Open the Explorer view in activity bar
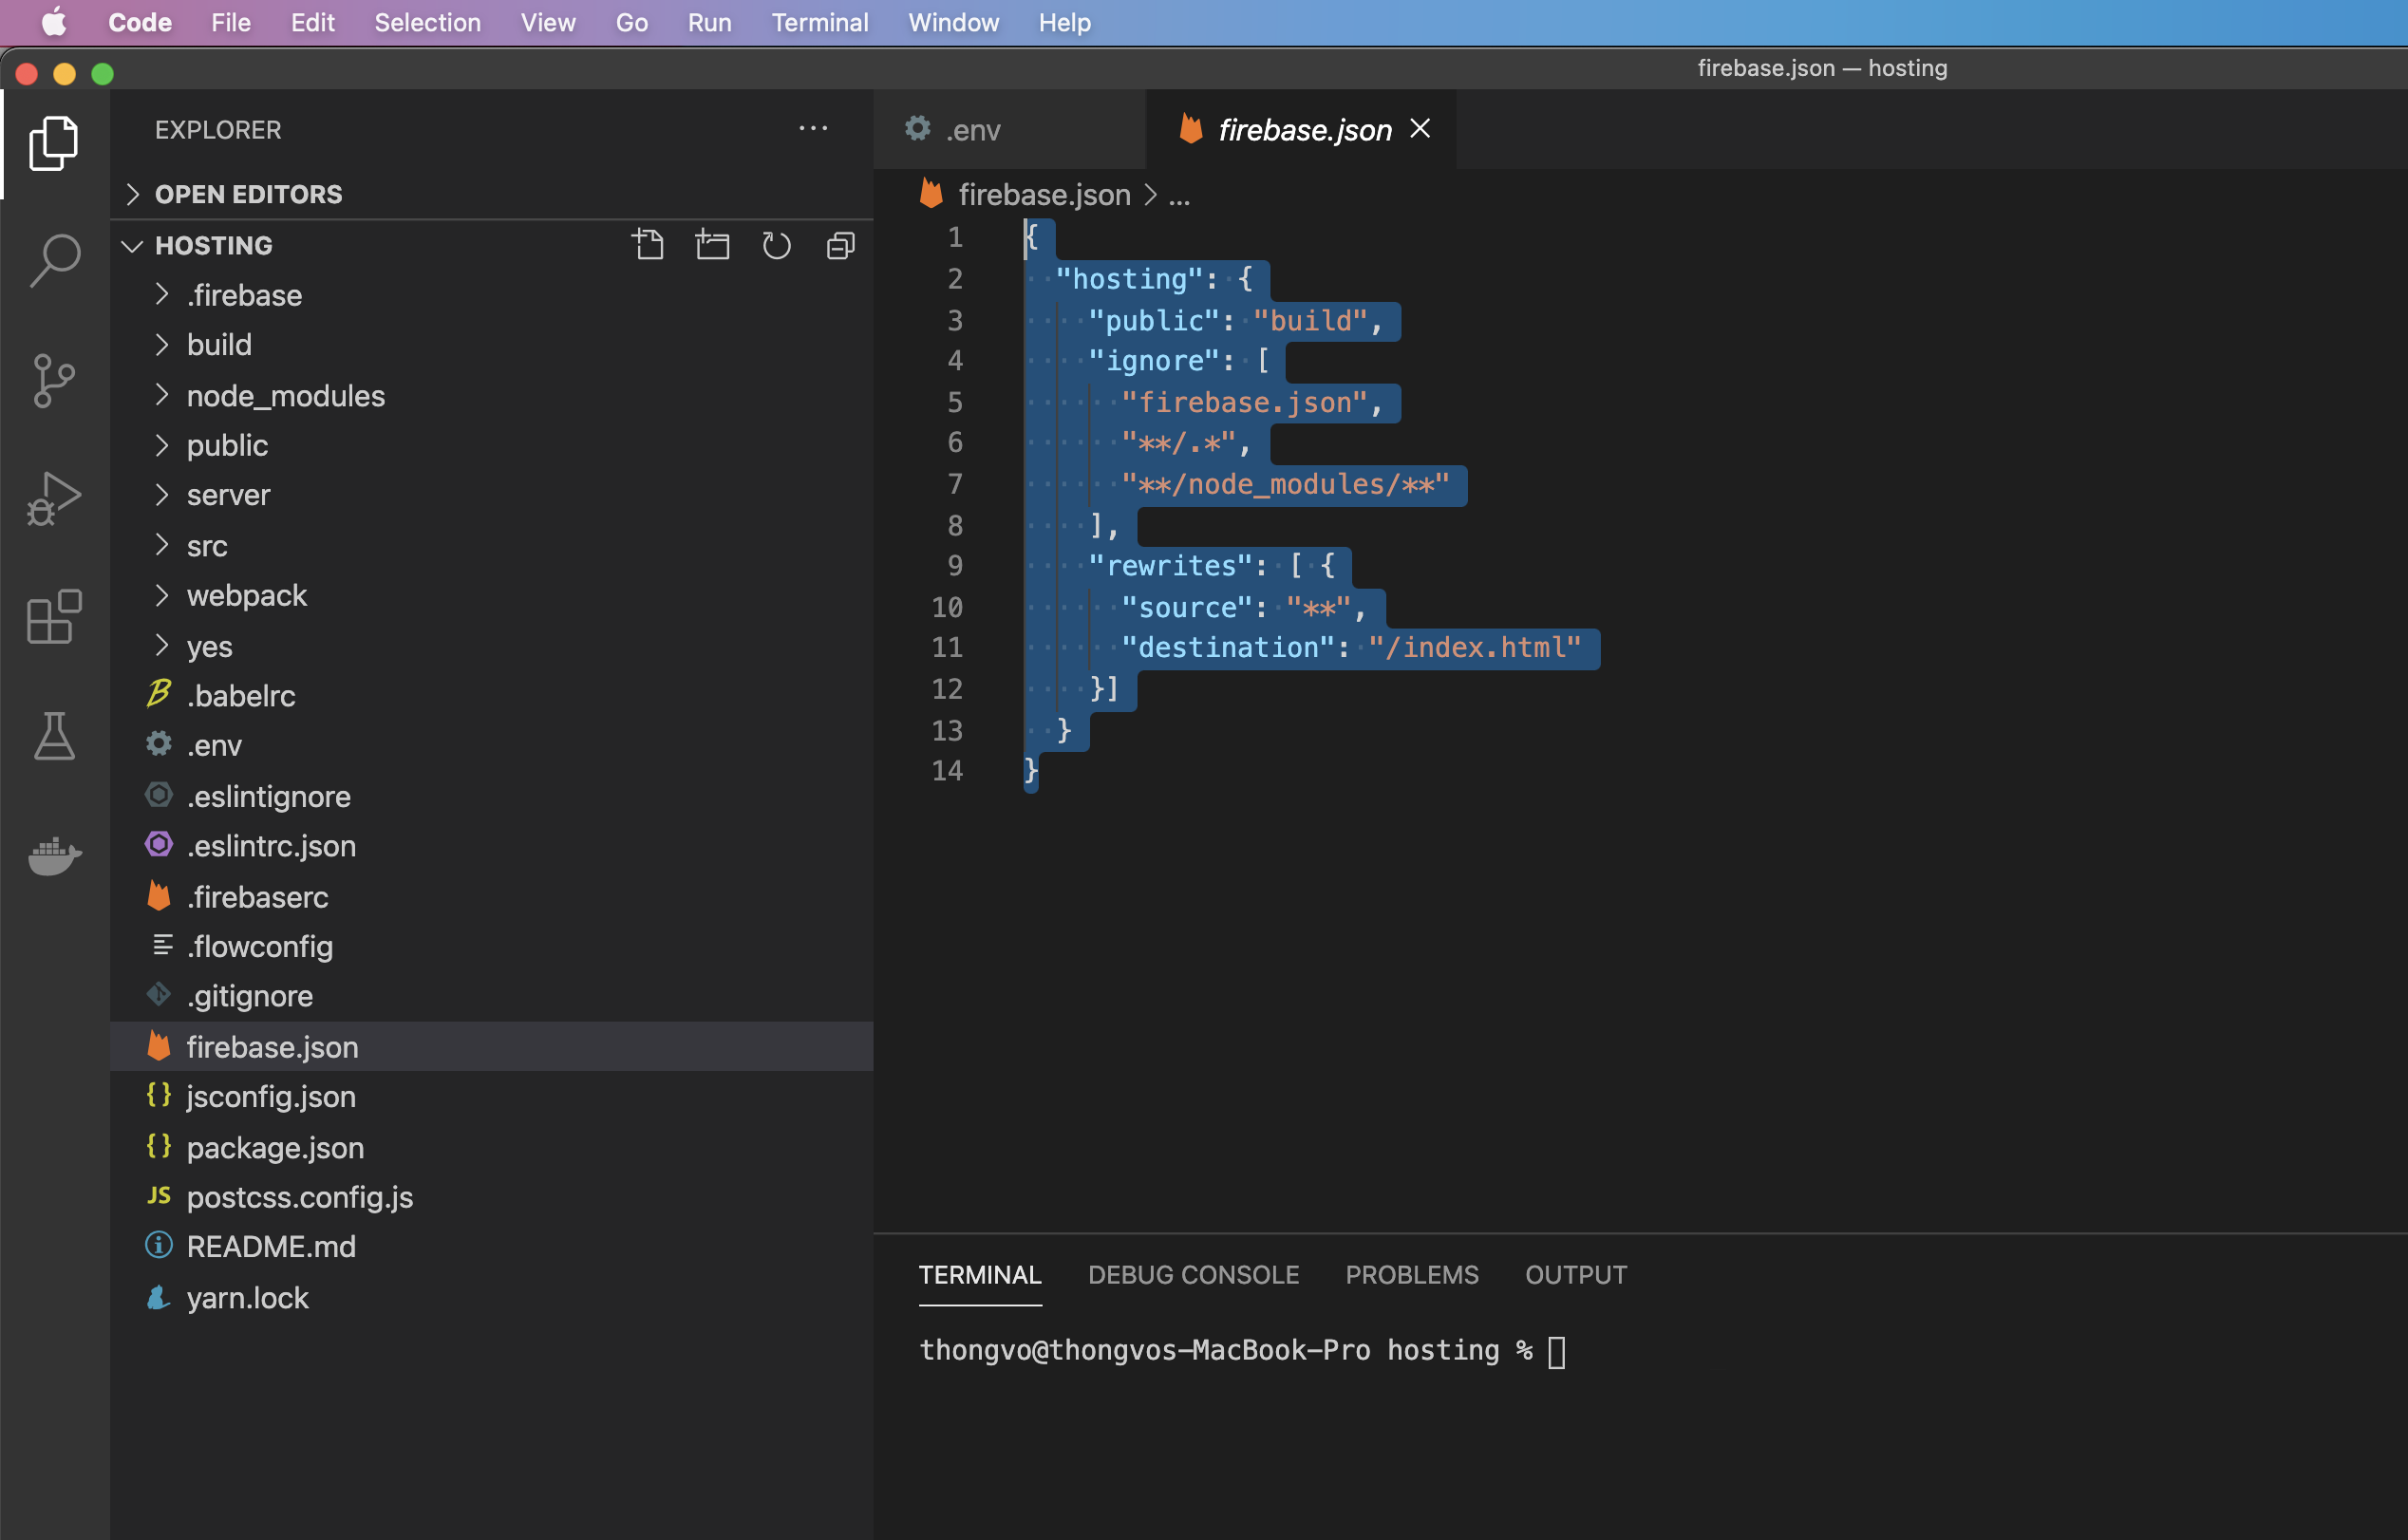This screenshot has width=2408, height=1540. coord(54,142)
